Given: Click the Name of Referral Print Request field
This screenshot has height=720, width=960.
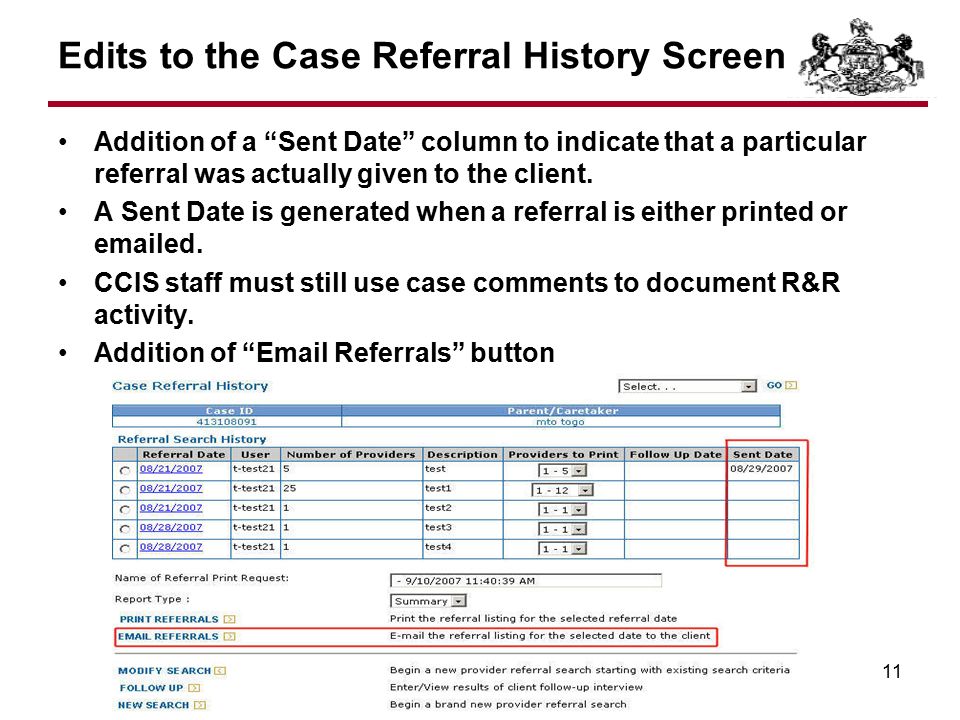Looking at the screenshot, I should [526, 580].
